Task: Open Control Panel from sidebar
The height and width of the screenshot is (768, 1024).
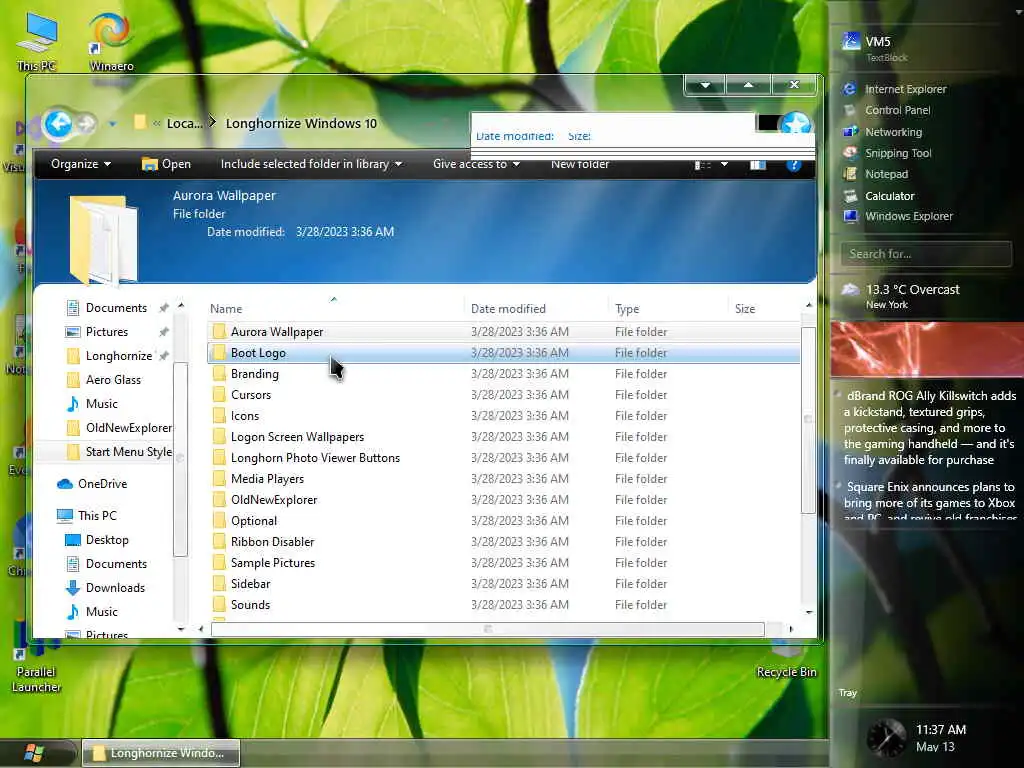Action: (887, 110)
